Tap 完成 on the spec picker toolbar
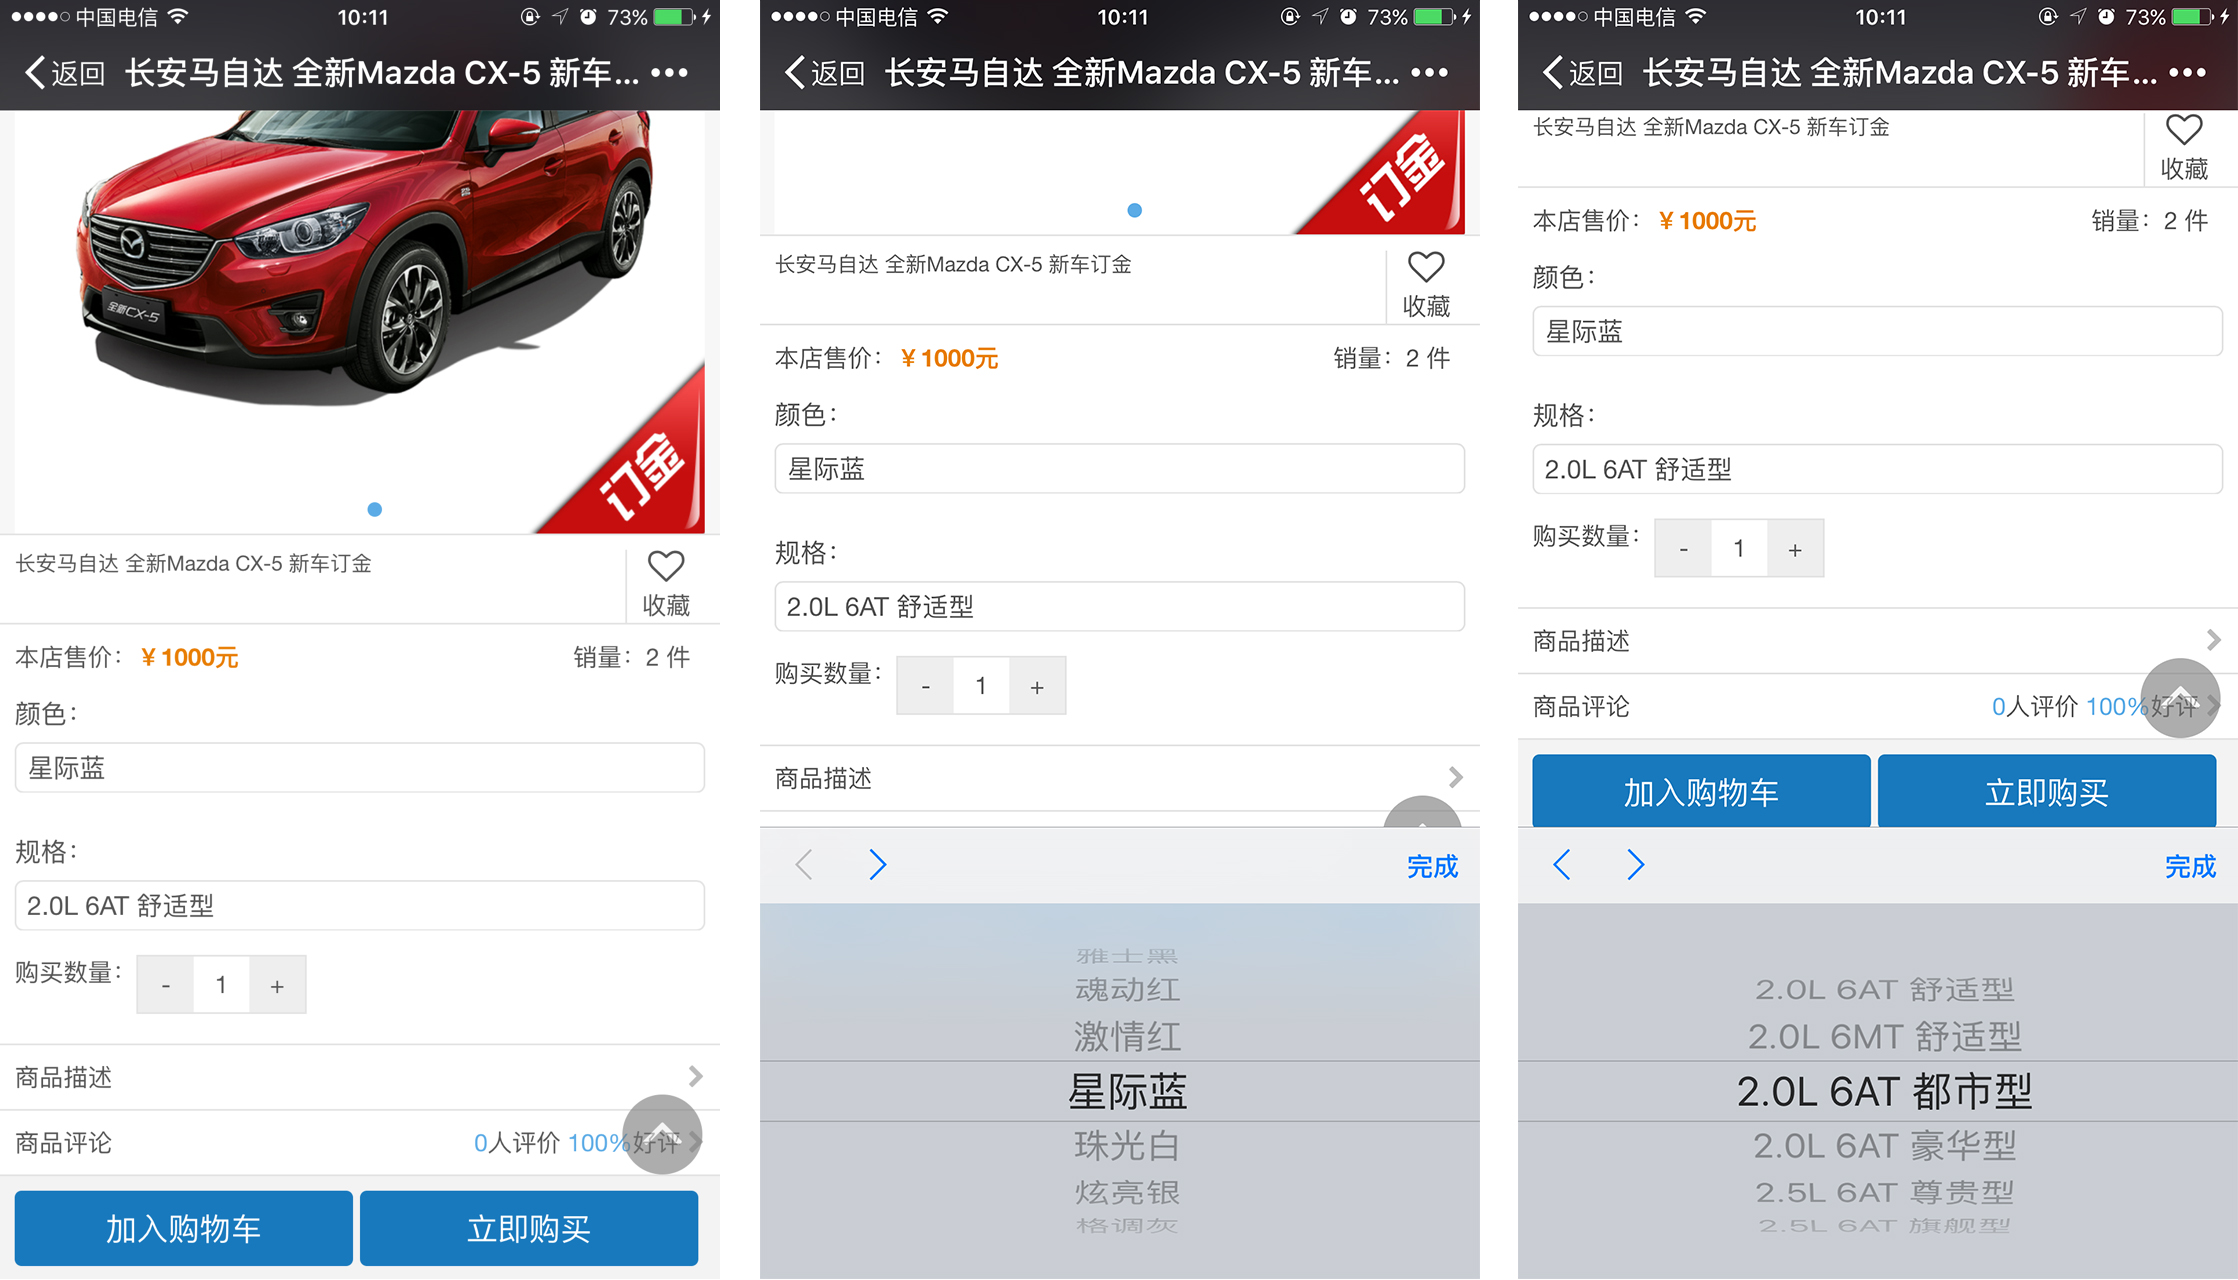This screenshot has width=2238, height=1280. pyautogui.click(x=2190, y=866)
